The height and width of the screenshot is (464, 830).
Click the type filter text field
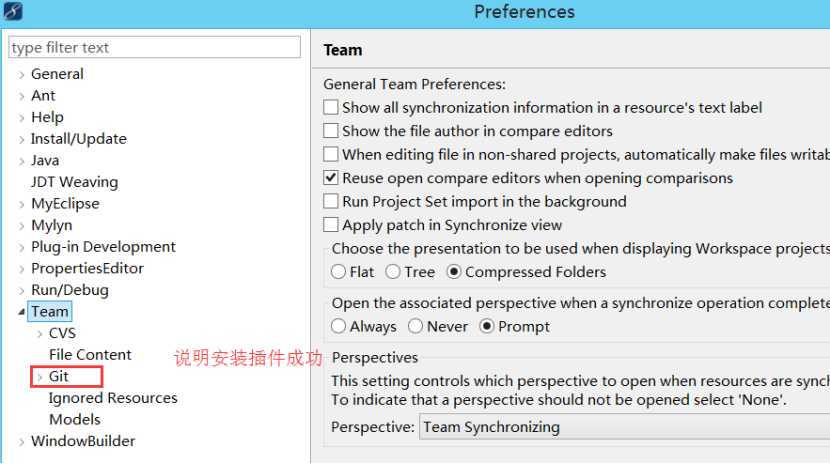click(x=155, y=48)
